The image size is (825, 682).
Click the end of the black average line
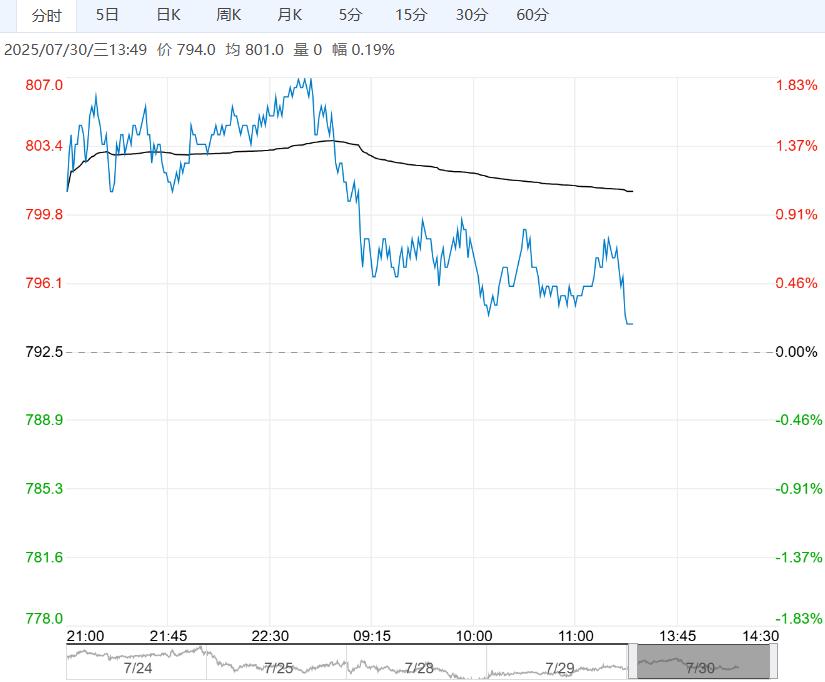tap(632, 191)
